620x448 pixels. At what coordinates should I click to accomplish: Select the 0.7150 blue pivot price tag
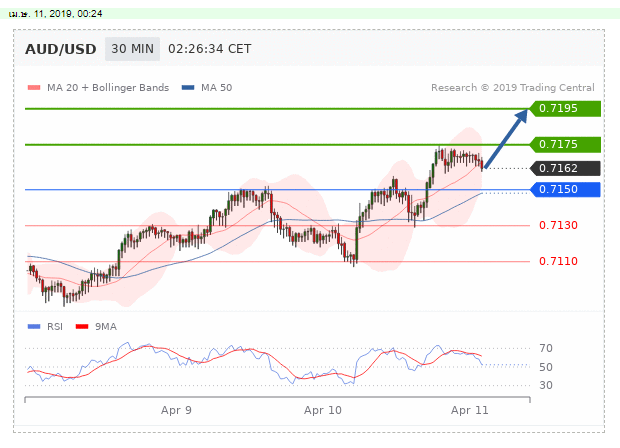pos(565,189)
